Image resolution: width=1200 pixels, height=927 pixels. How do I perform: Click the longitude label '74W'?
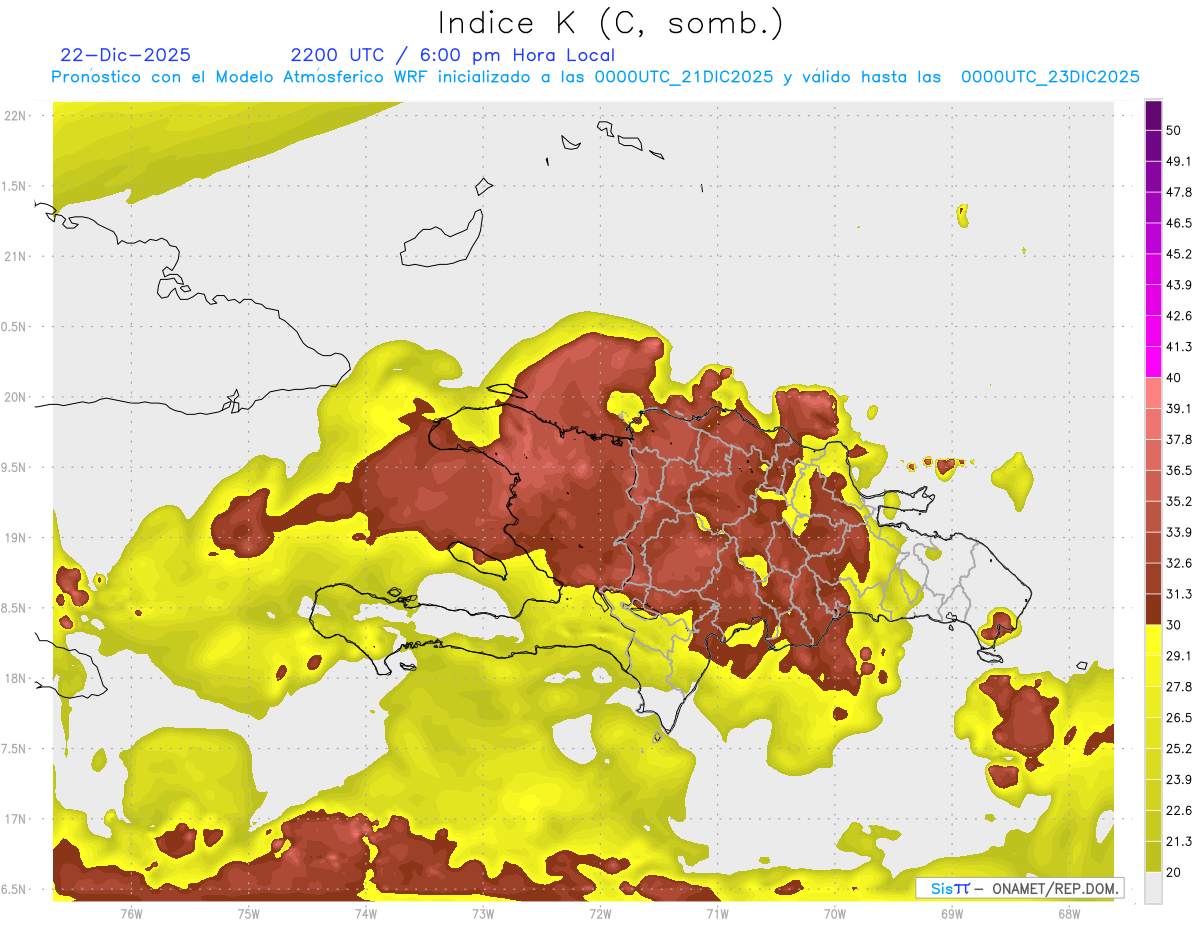366,913
